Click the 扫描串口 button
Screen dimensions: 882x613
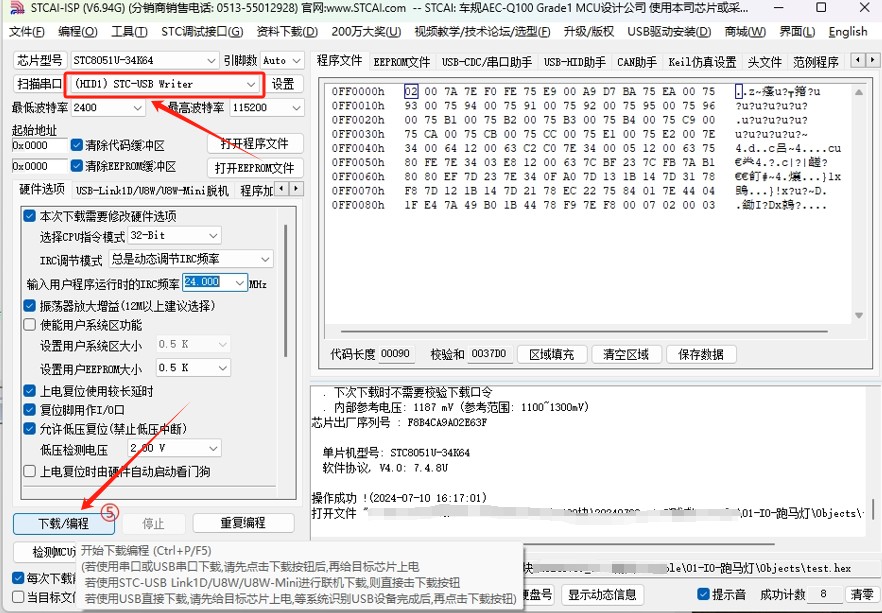coord(39,84)
